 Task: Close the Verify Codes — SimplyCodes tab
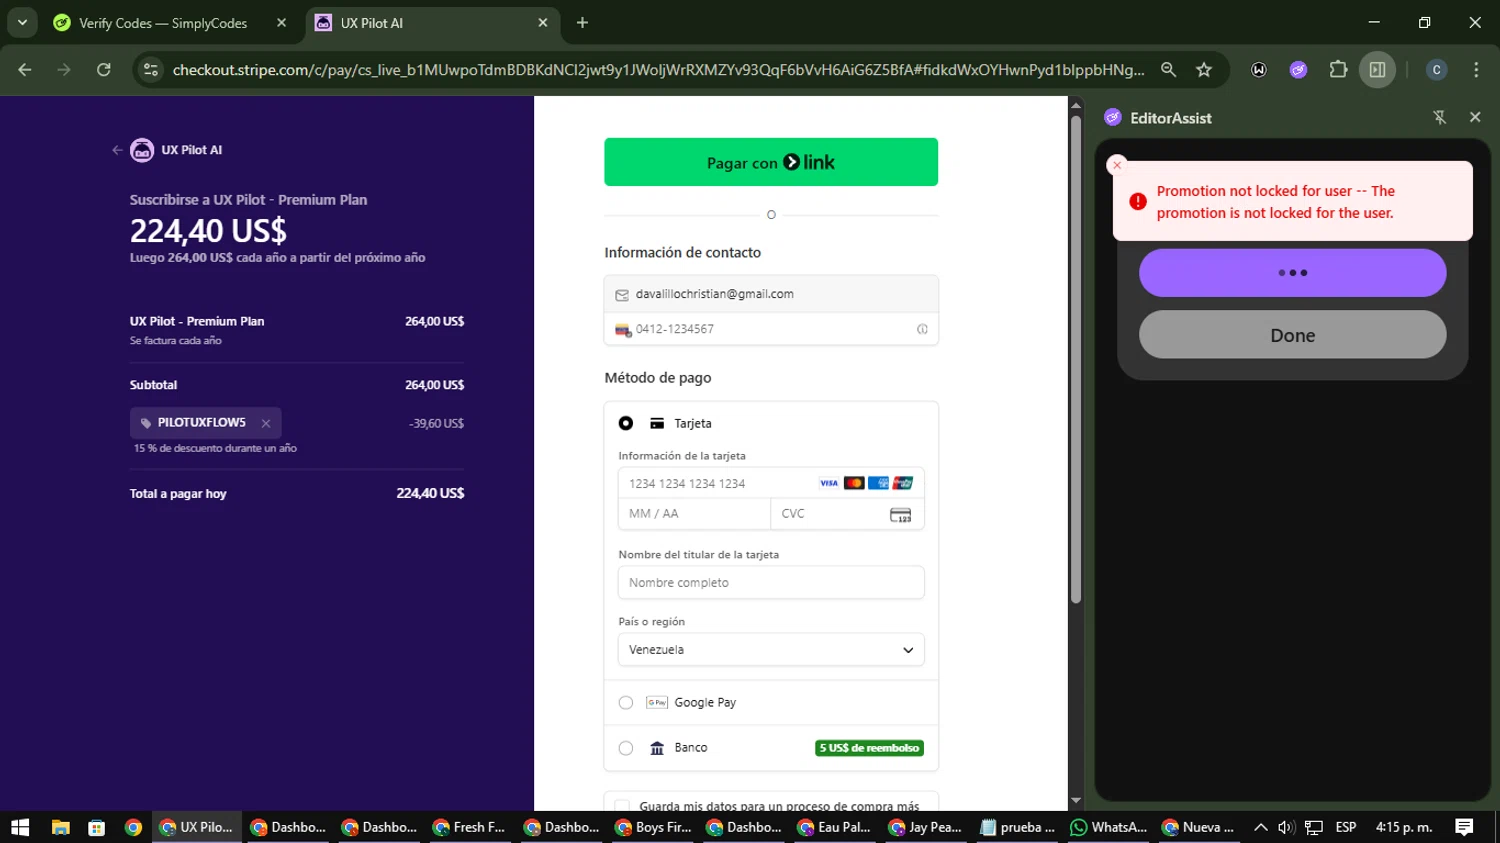coord(281,23)
